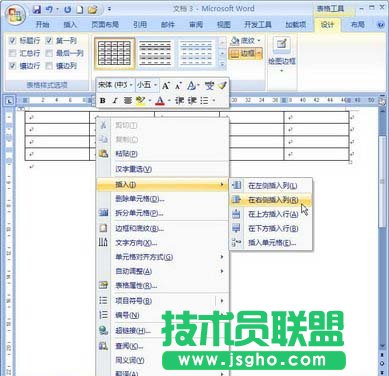Decrease indent in the mini toolbar
389x376 pixels.
180,100
